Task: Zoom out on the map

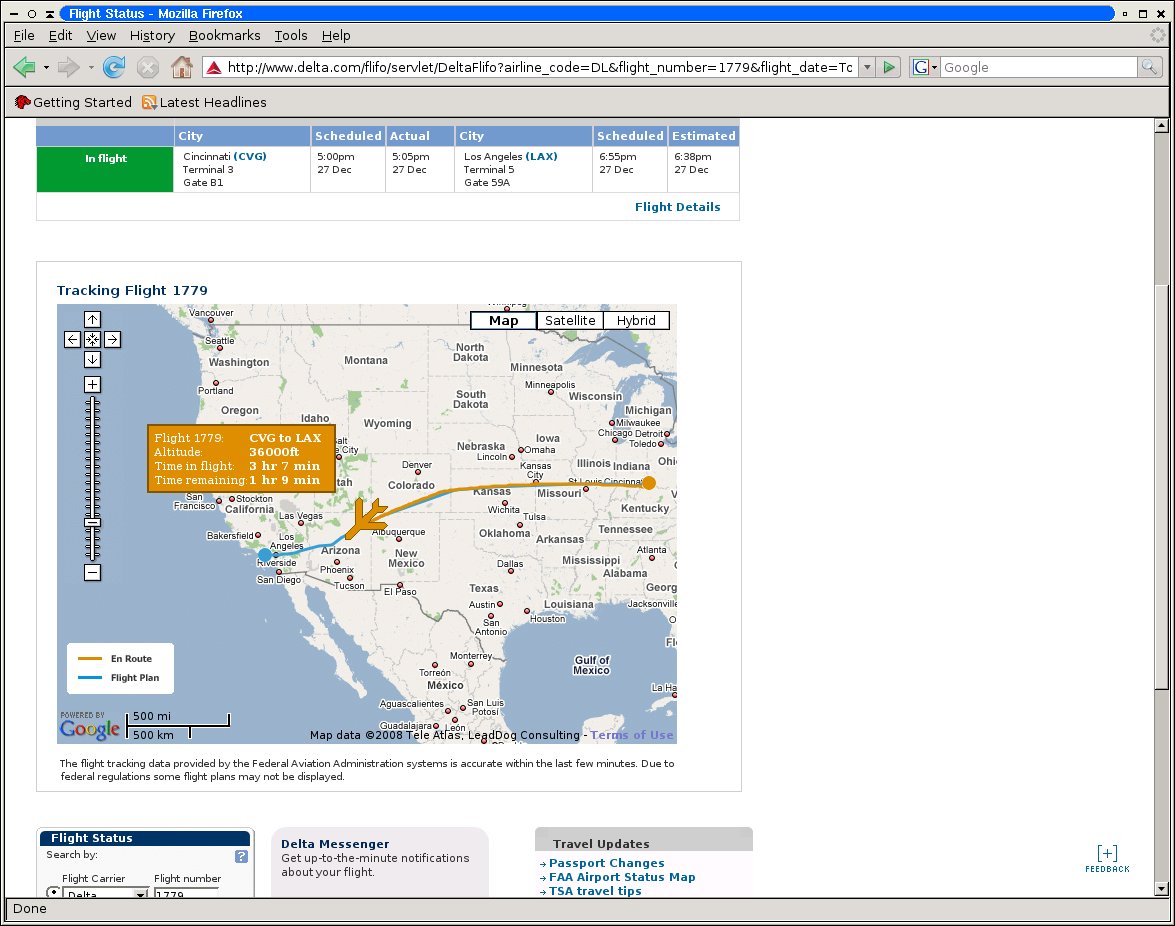Action: tap(92, 572)
